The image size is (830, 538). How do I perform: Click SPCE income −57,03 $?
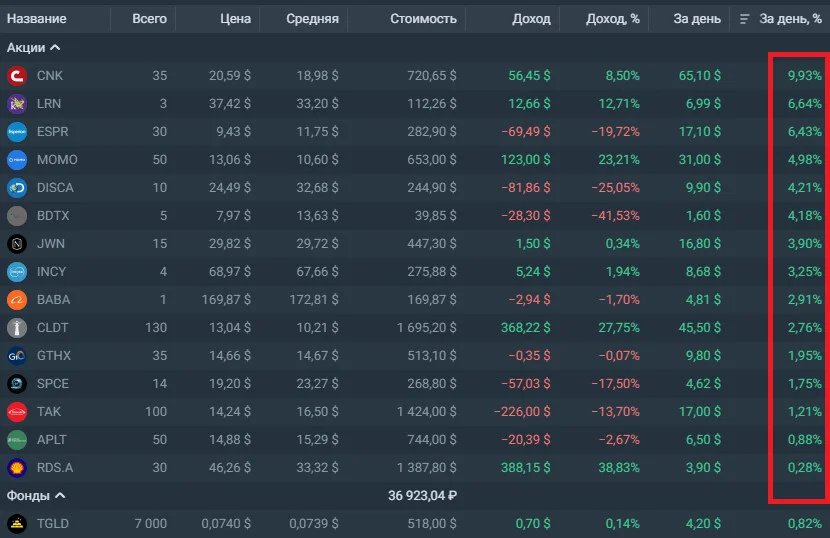pos(526,384)
